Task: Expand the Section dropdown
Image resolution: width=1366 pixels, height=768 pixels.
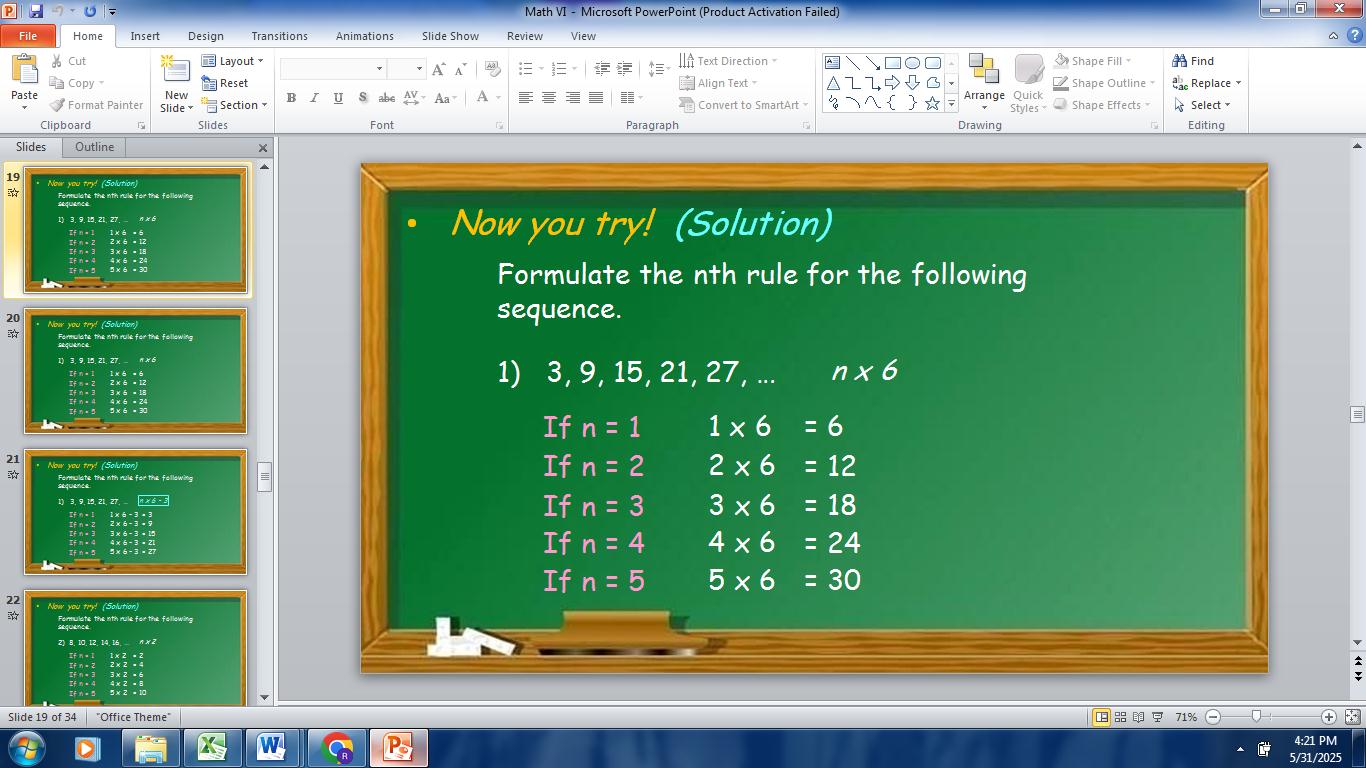Action: pyautogui.click(x=234, y=105)
